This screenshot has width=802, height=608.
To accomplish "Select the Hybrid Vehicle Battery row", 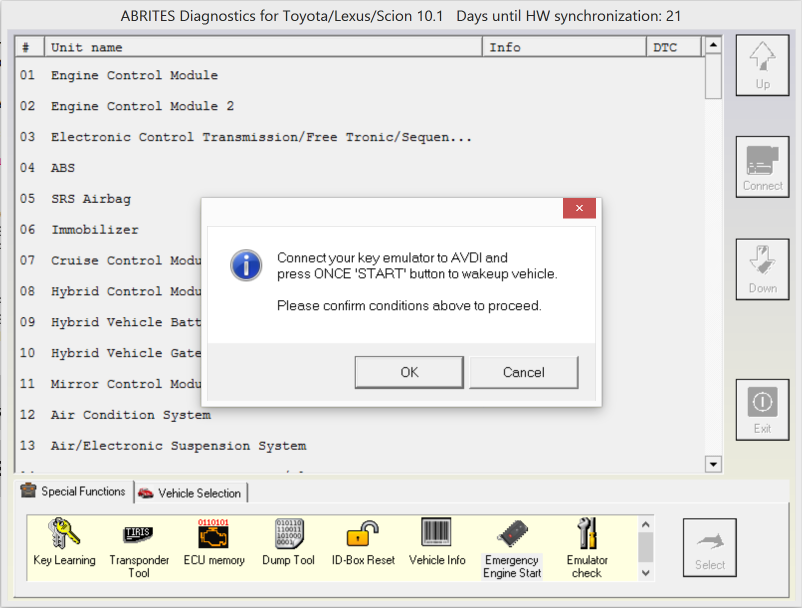I will [109, 322].
